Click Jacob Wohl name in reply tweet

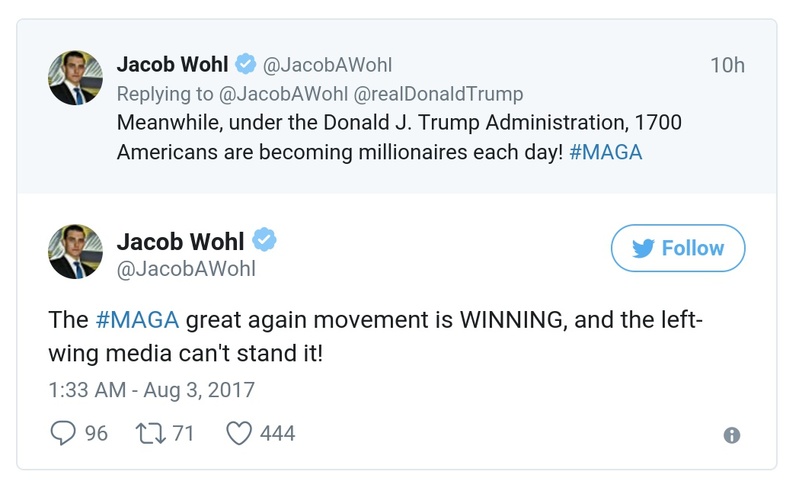pos(172,65)
